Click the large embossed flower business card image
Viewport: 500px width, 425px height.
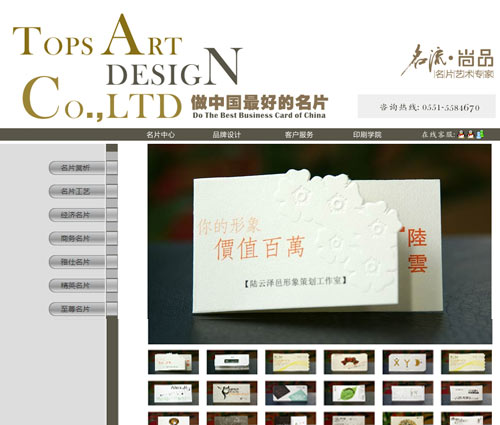coord(320,244)
